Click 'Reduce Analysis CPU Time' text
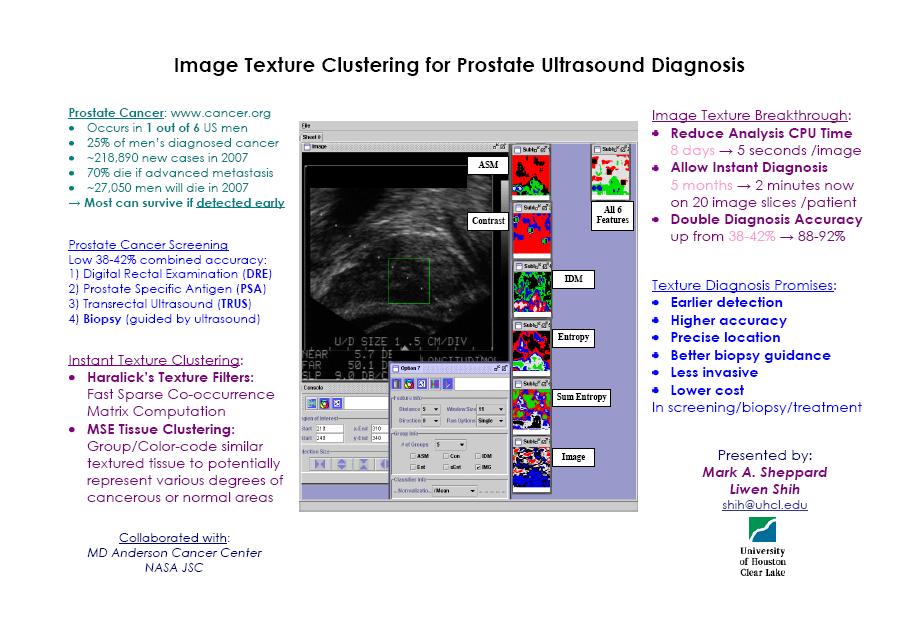This screenshot has height=640, width=924. tap(761, 133)
